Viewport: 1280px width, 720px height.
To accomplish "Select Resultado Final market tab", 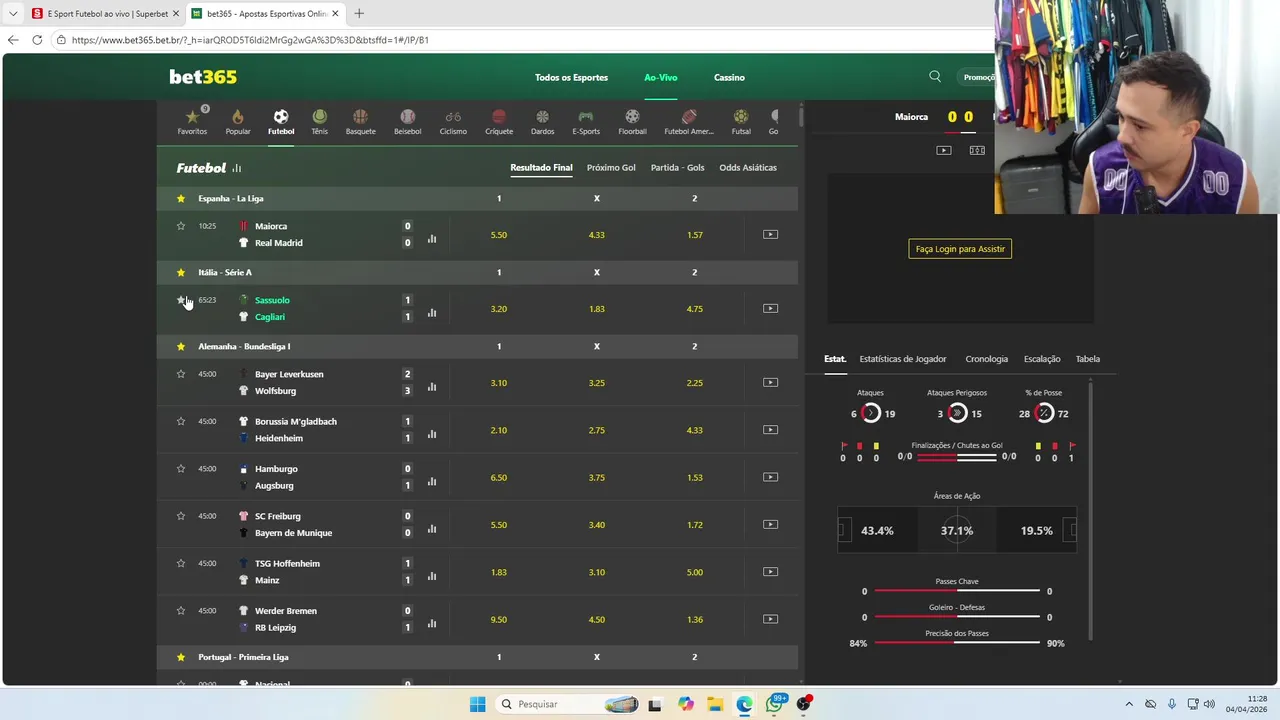I will tap(541, 168).
